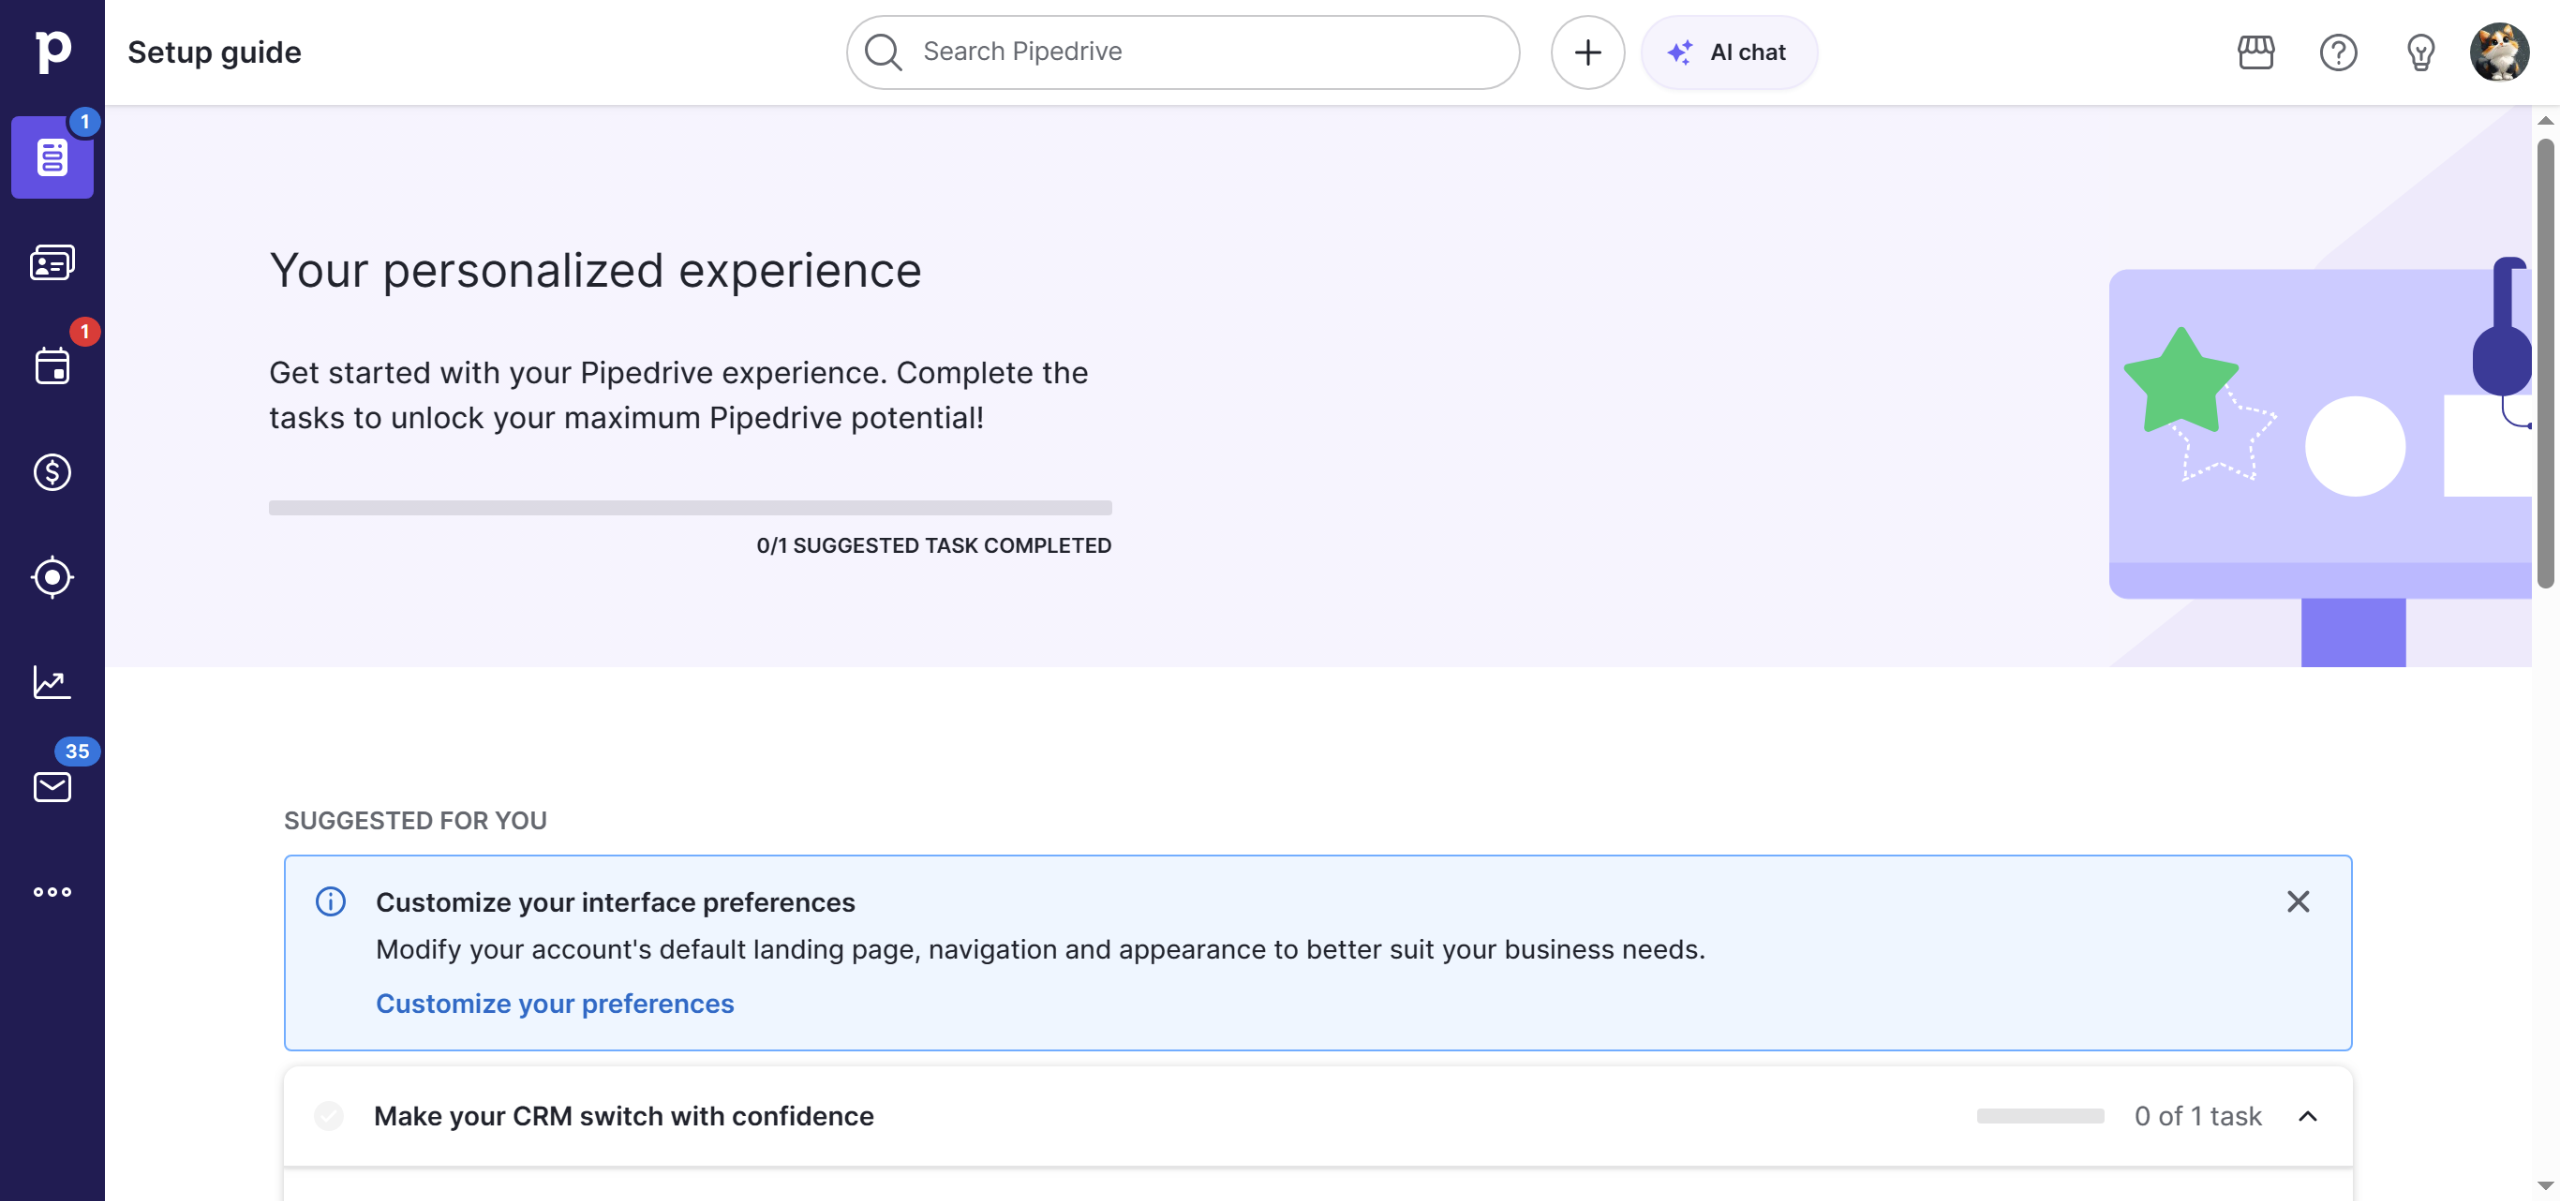Screen dimensions: 2560x1201
Task: Click Customize your preferences link
Action: 555,1004
